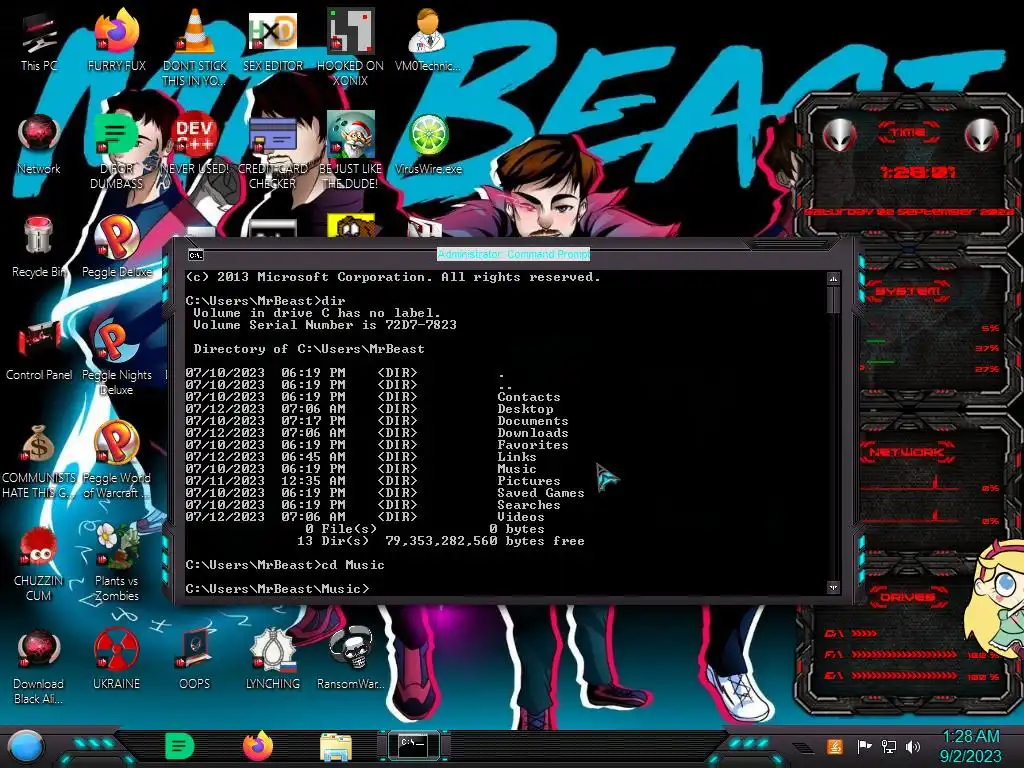Screen dimensions: 1024x768
Task: Click the NETWORK header in the gadget
Action: pyautogui.click(x=908, y=452)
